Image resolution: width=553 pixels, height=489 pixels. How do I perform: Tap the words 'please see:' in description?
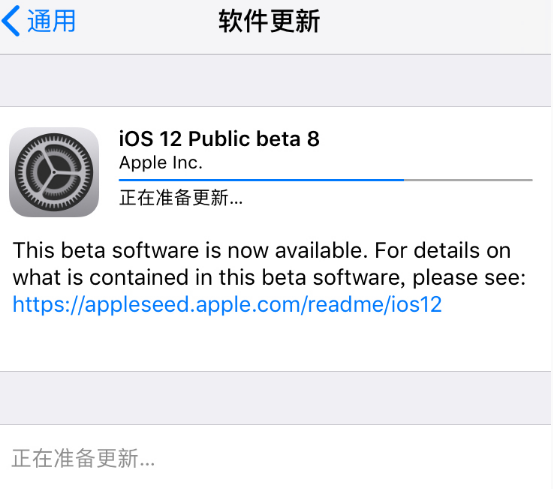pyautogui.click(x=469, y=278)
